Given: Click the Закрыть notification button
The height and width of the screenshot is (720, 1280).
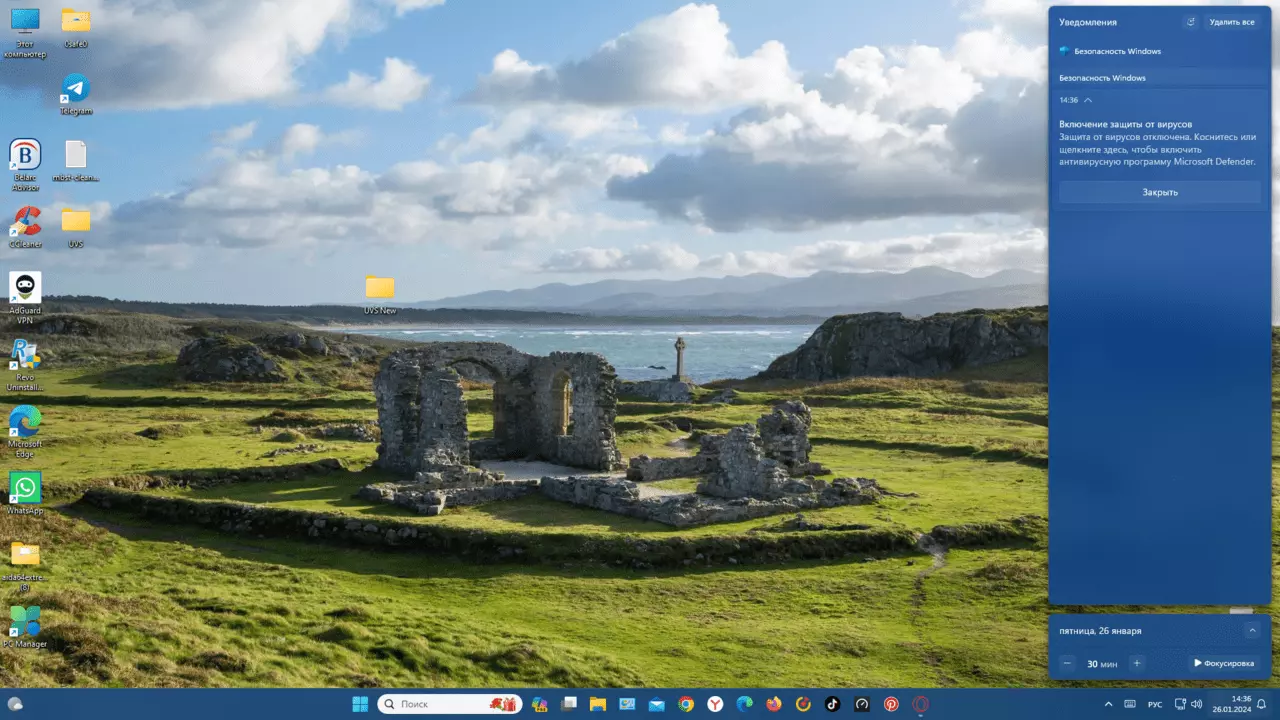Looking at the screenshot, I should [x=1160, y=192].
